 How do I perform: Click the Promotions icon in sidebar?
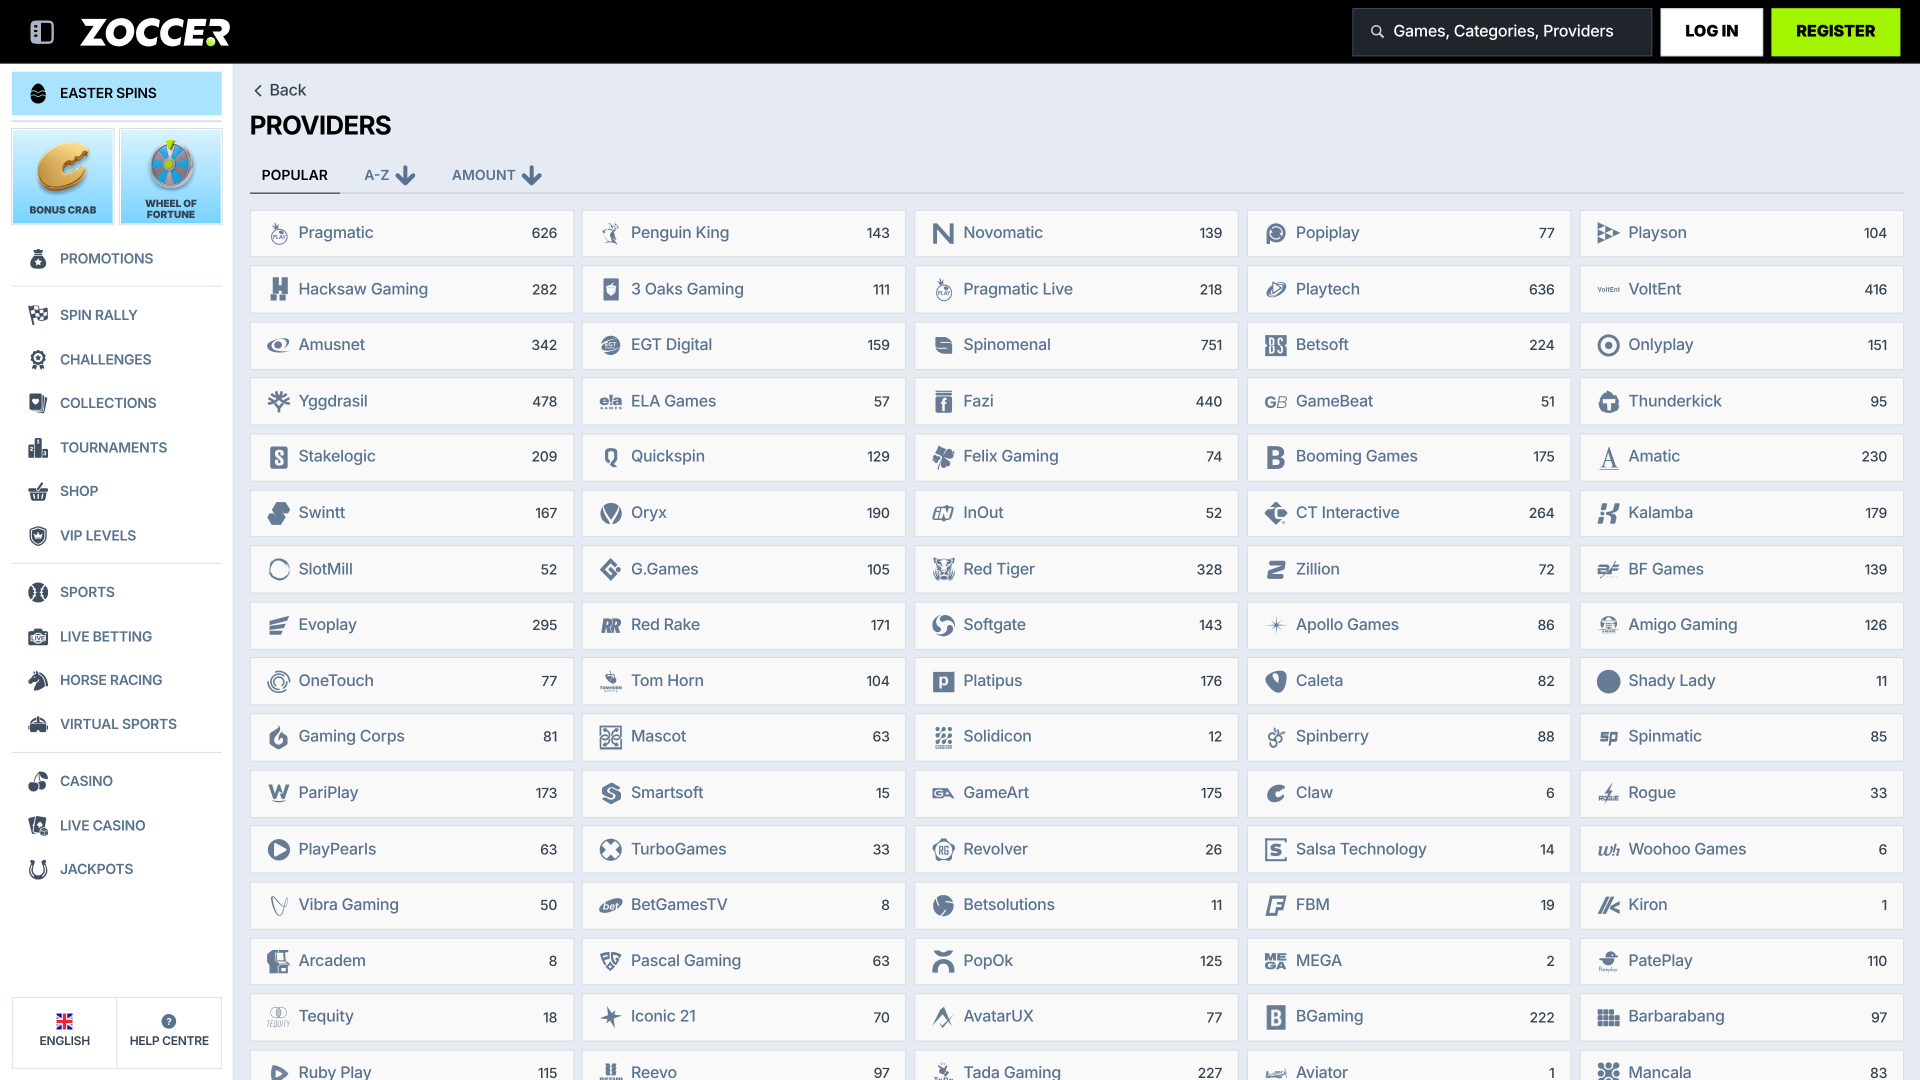click(x=38, y=259)
